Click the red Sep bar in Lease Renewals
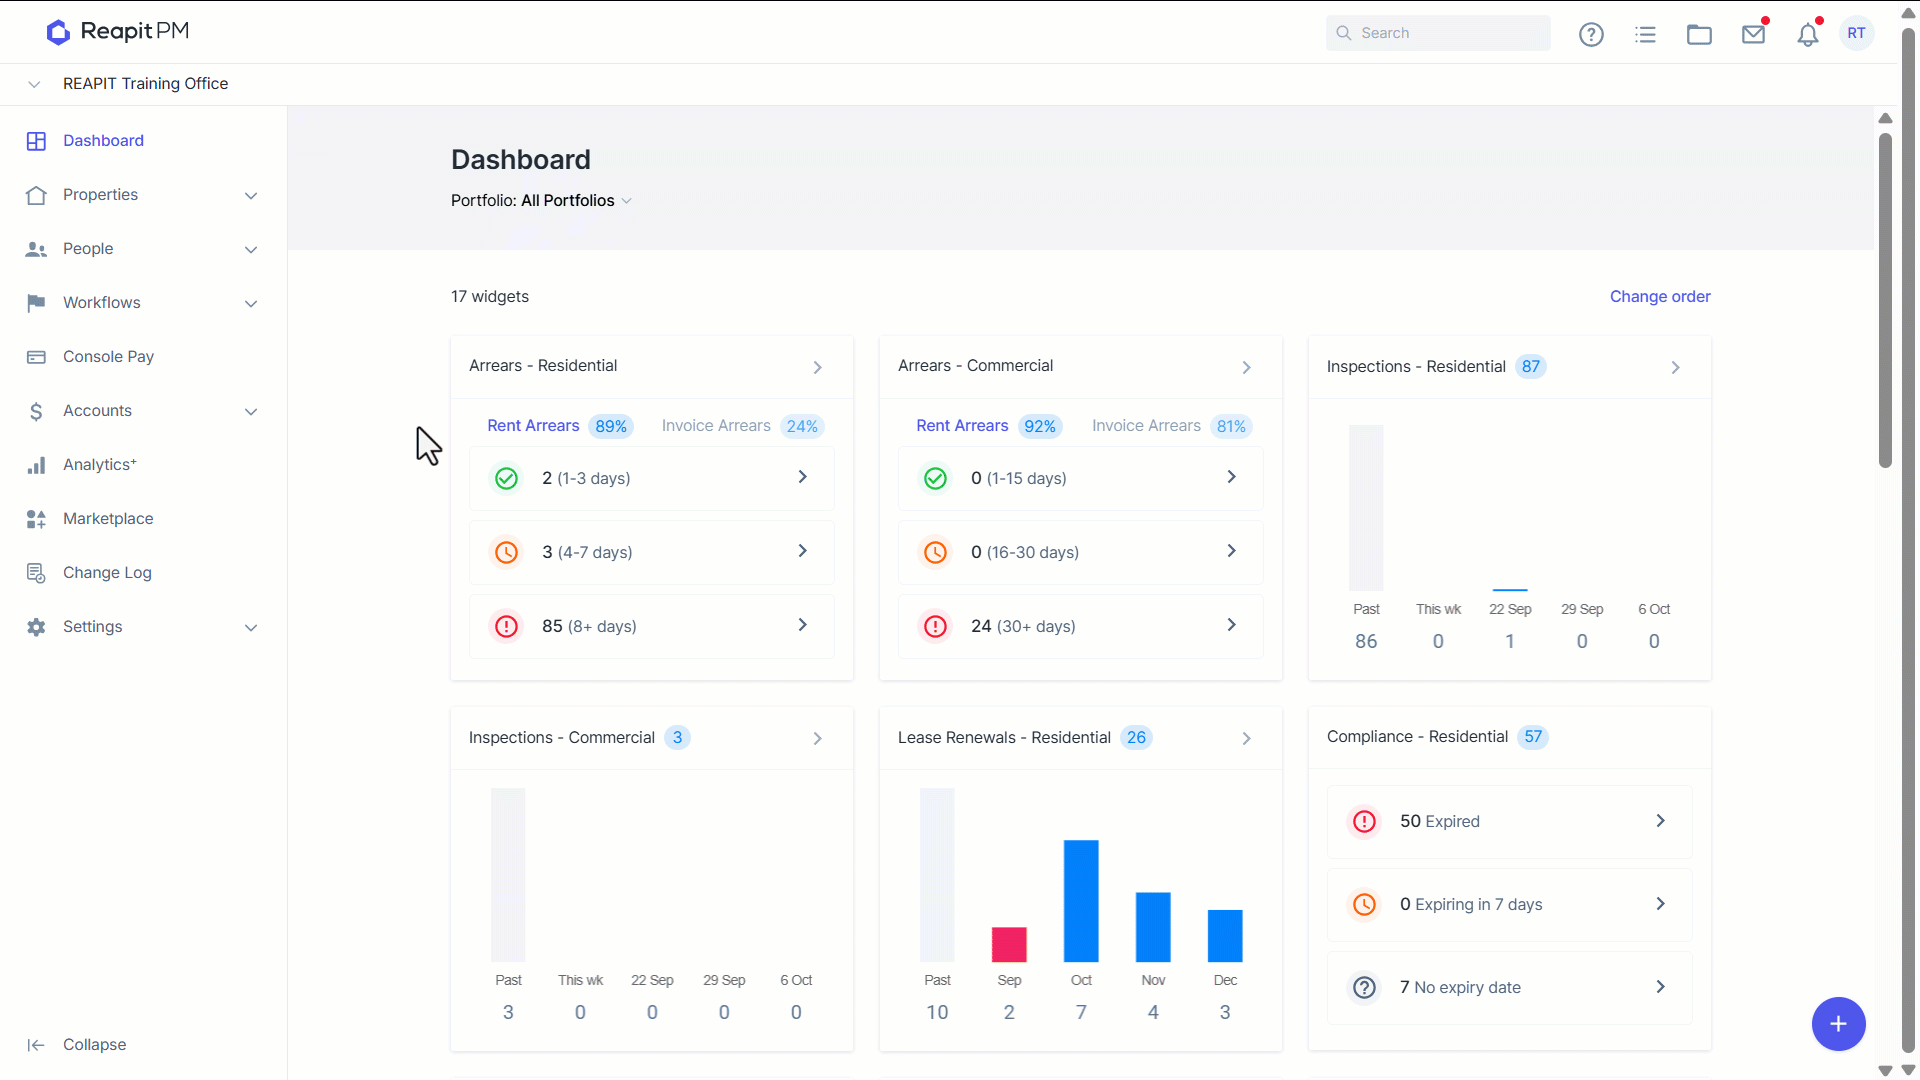1920x1080 pixels. point(1009,945)
